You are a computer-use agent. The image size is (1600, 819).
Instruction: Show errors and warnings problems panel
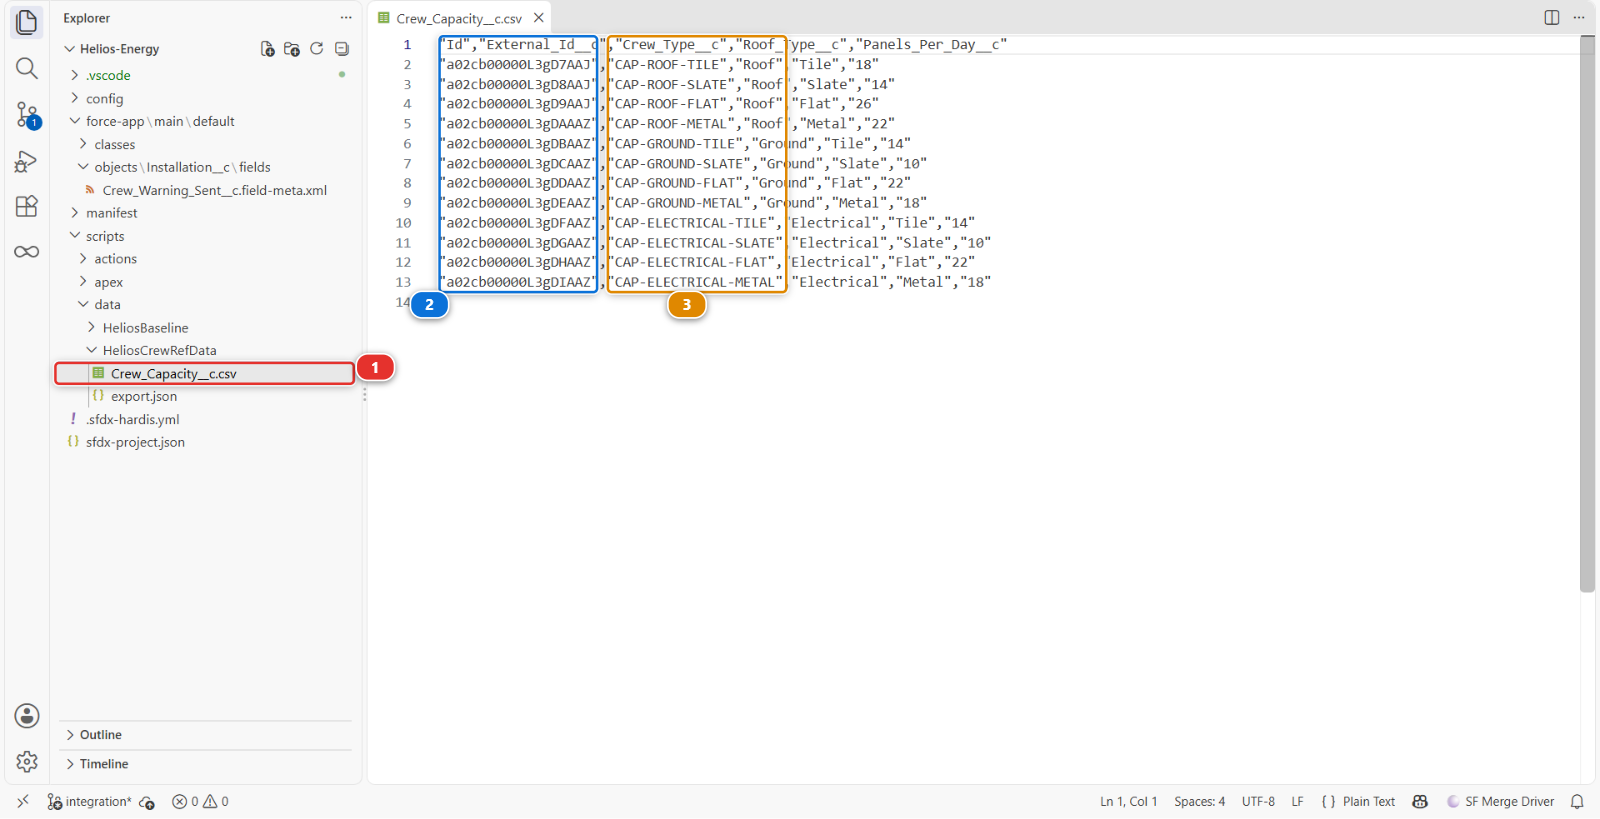coord(200,802)
